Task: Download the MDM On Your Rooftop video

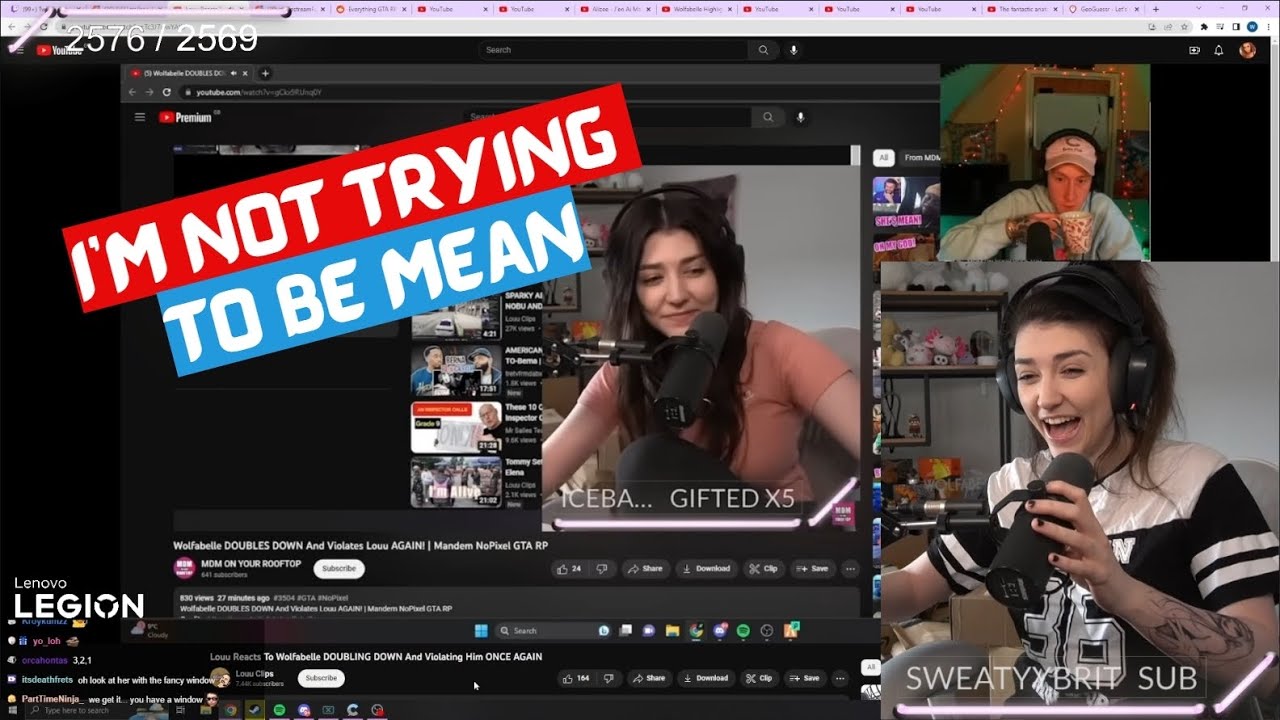Action: click(x=706, y=568)
